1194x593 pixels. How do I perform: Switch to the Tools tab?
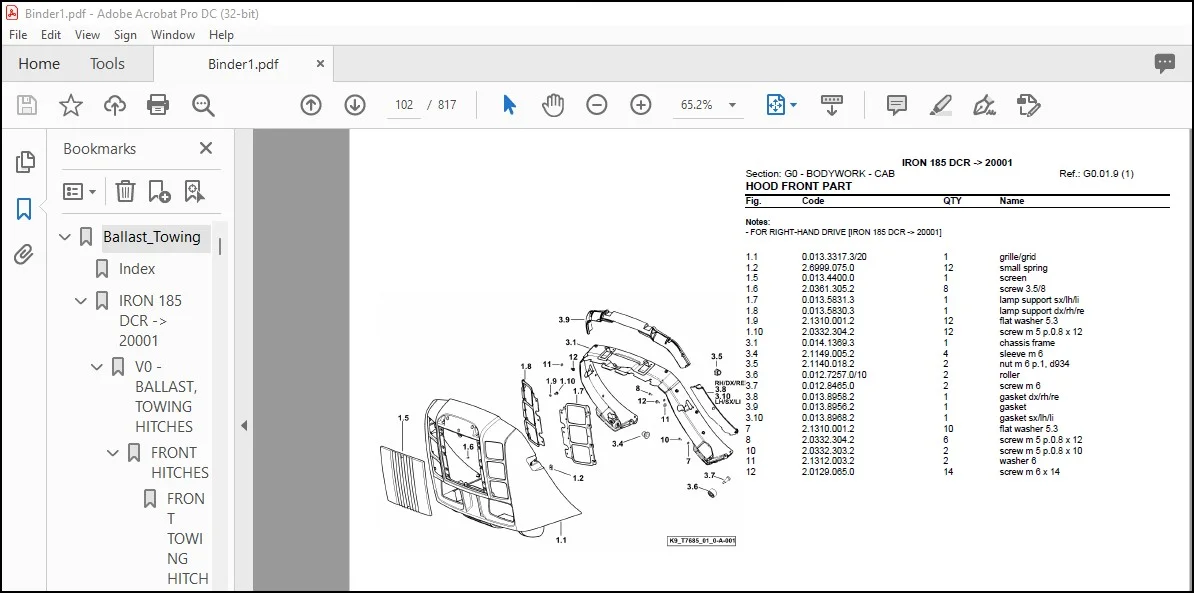pos(107,64)
